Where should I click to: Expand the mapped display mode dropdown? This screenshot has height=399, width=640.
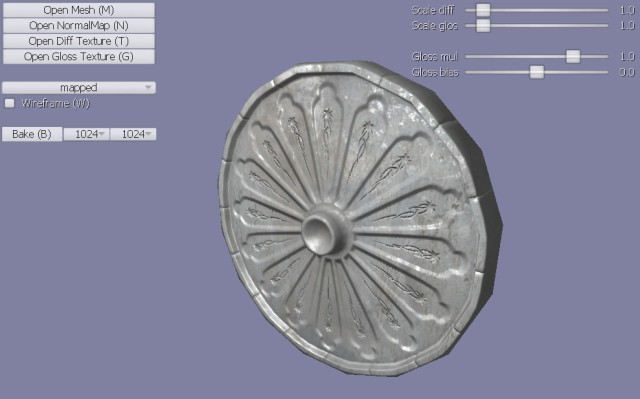click(x=79, y=87)
